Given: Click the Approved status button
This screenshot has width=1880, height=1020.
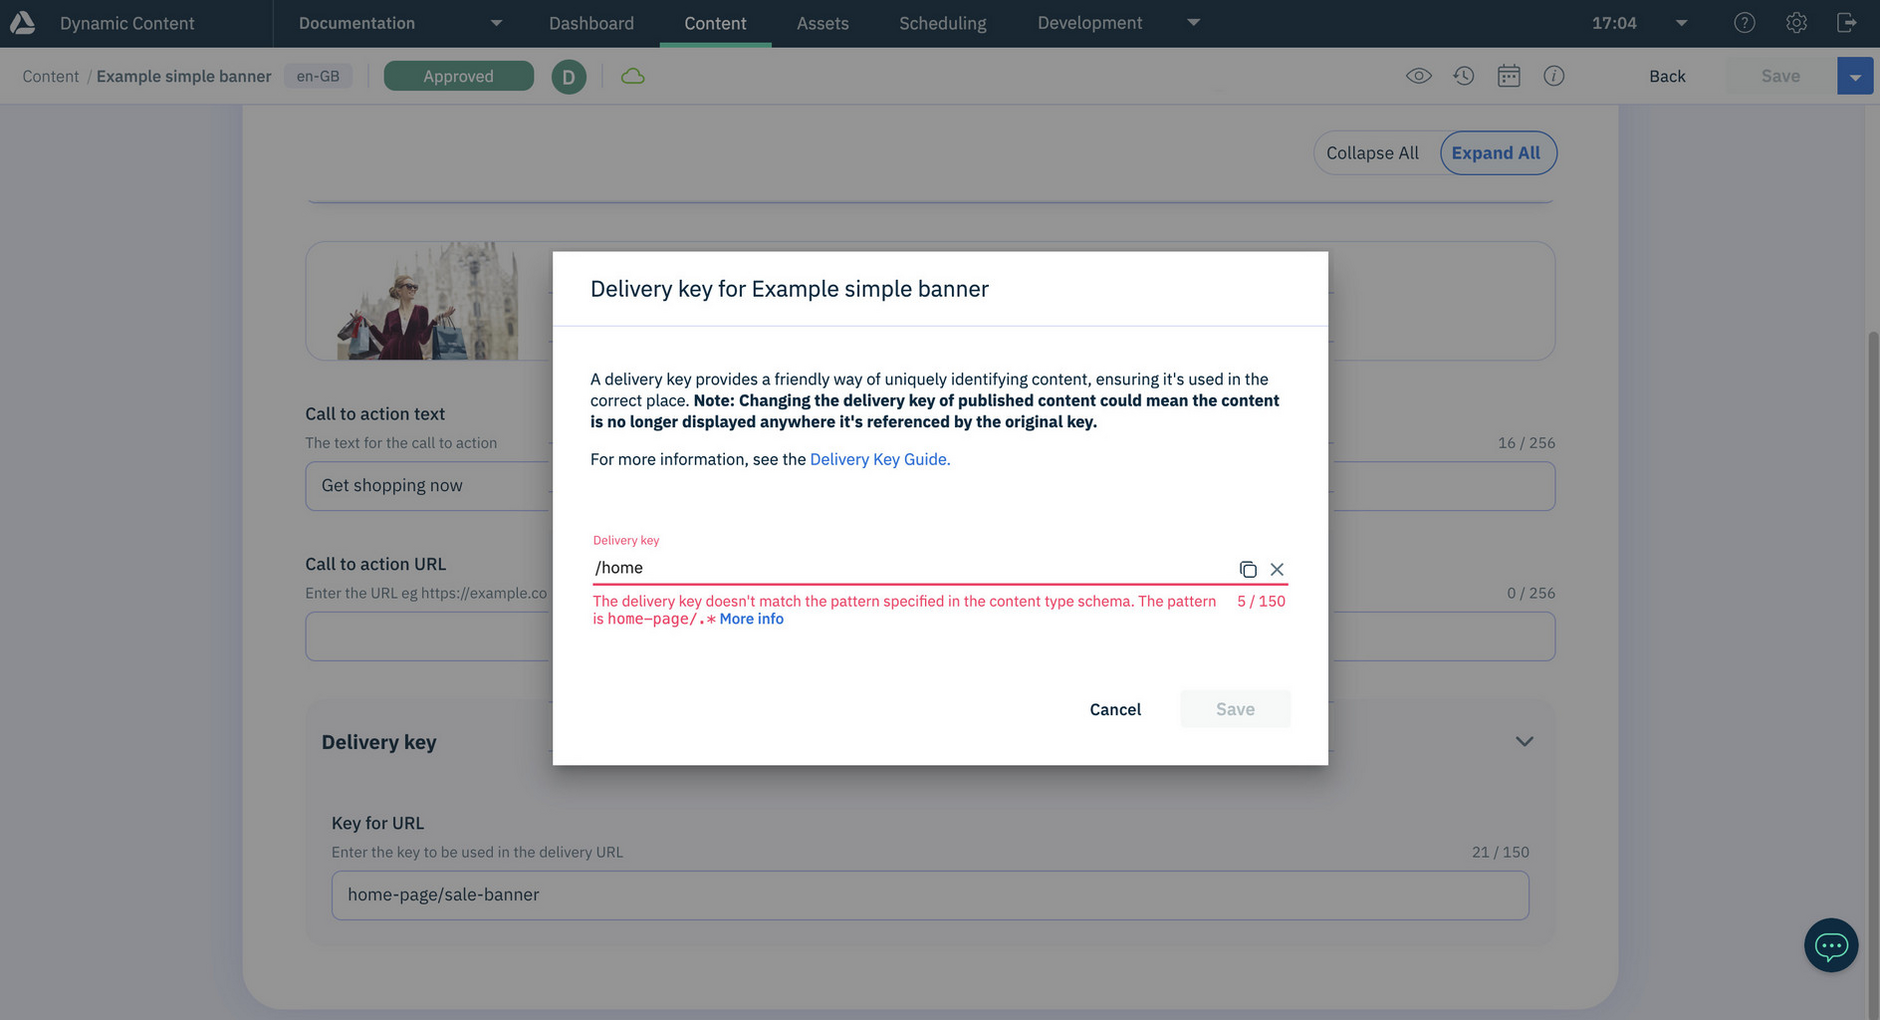Looking at the screenshot, I should 458,76.
